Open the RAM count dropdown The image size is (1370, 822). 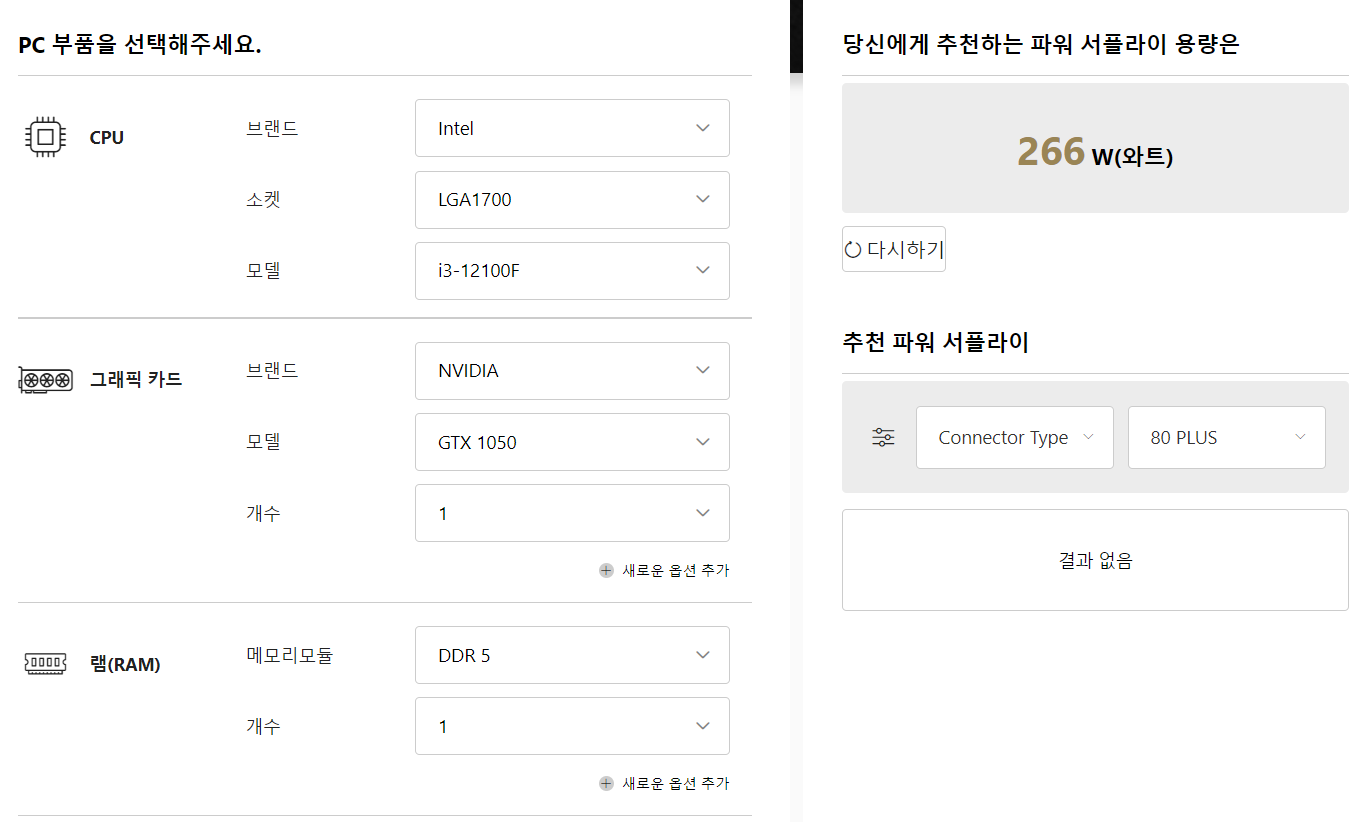point(572,726)
